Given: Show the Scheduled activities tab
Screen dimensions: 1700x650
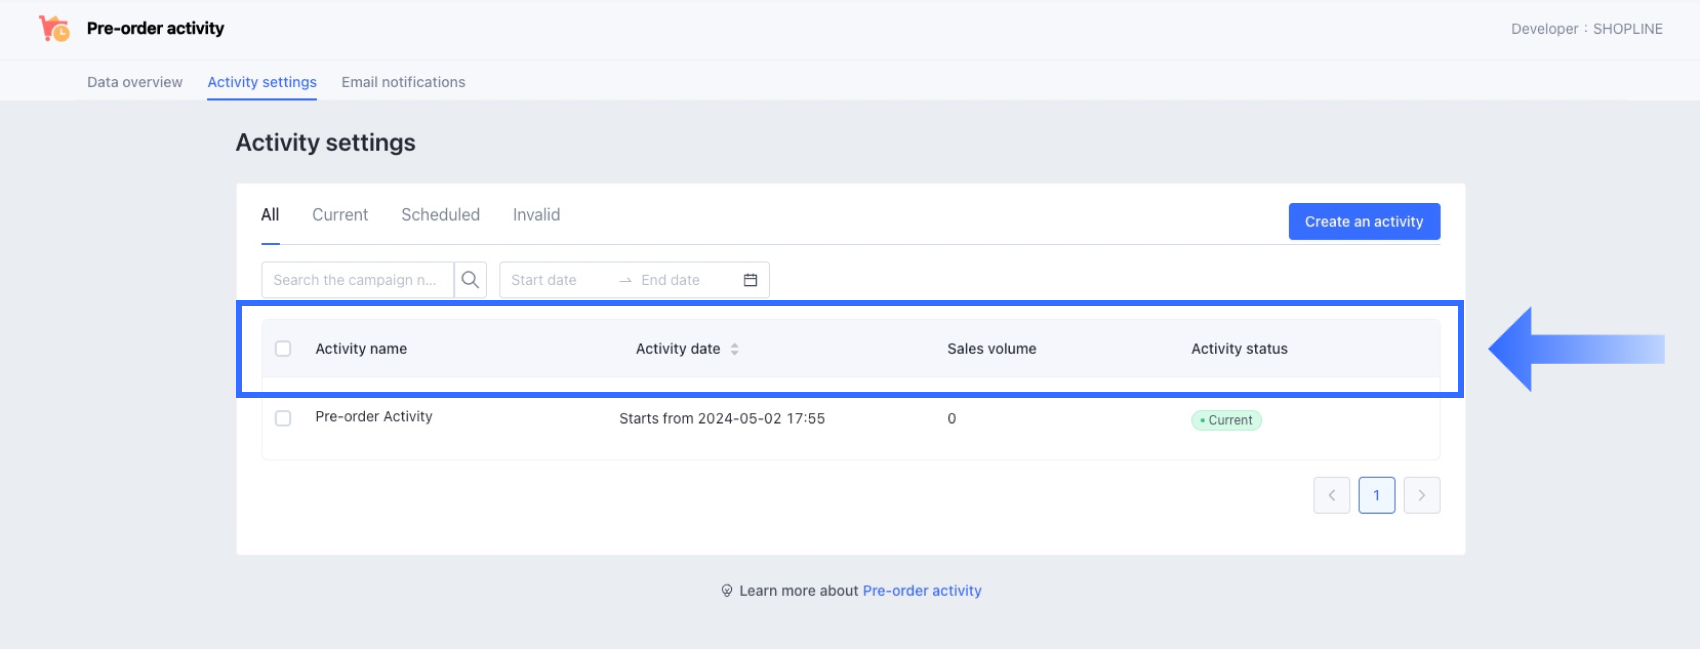Looking at the screenshot, I should pos(440,215).
